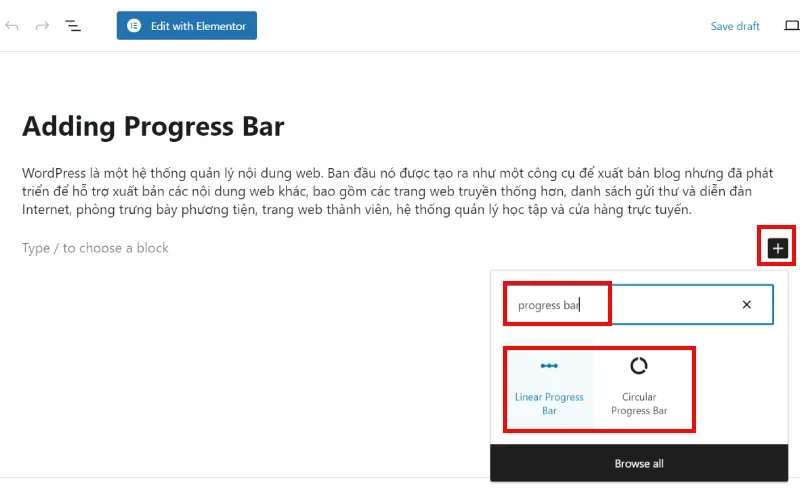This screenshot has width=800, height=500.
Task: Click the Elementor logo icon in button
Action: tap(134, 26)
